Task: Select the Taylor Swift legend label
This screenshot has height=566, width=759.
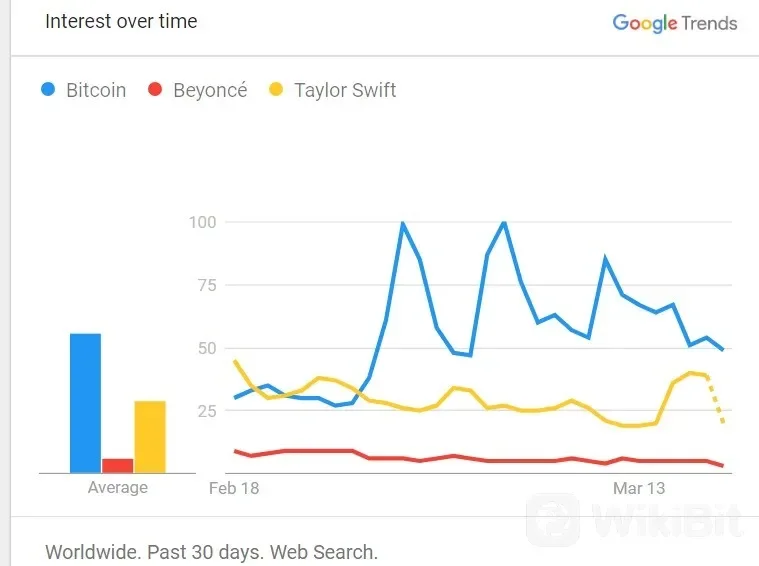Action: point(345,90)
